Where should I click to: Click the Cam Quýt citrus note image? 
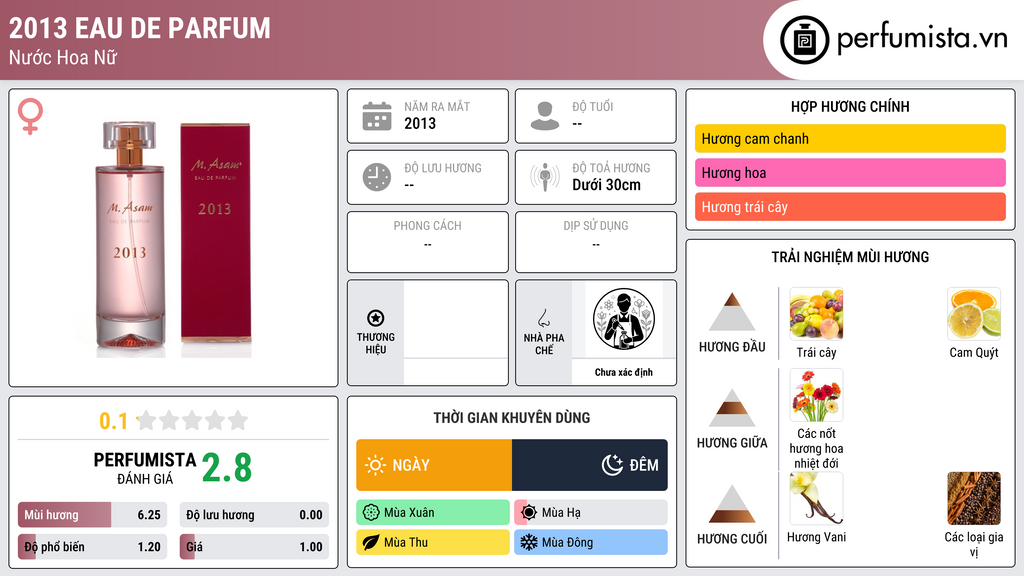[974, 313]
